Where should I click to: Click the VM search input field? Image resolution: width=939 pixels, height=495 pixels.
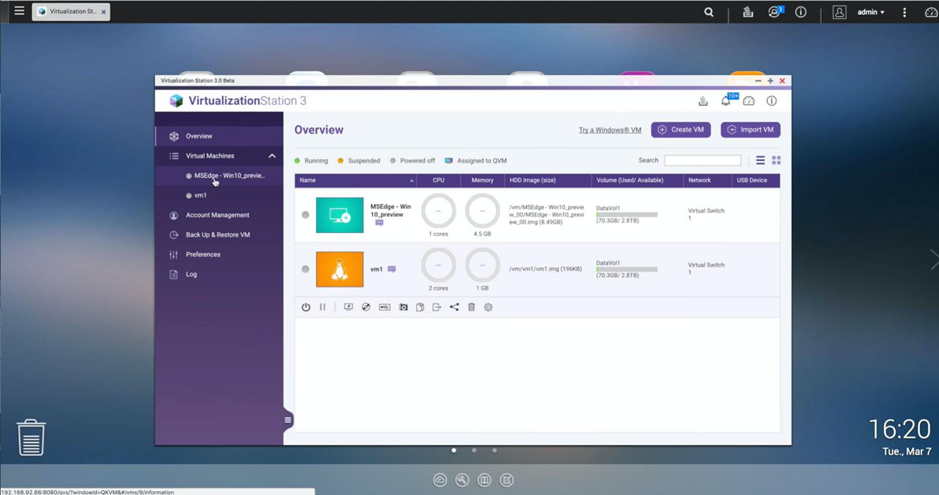point(702,160)
